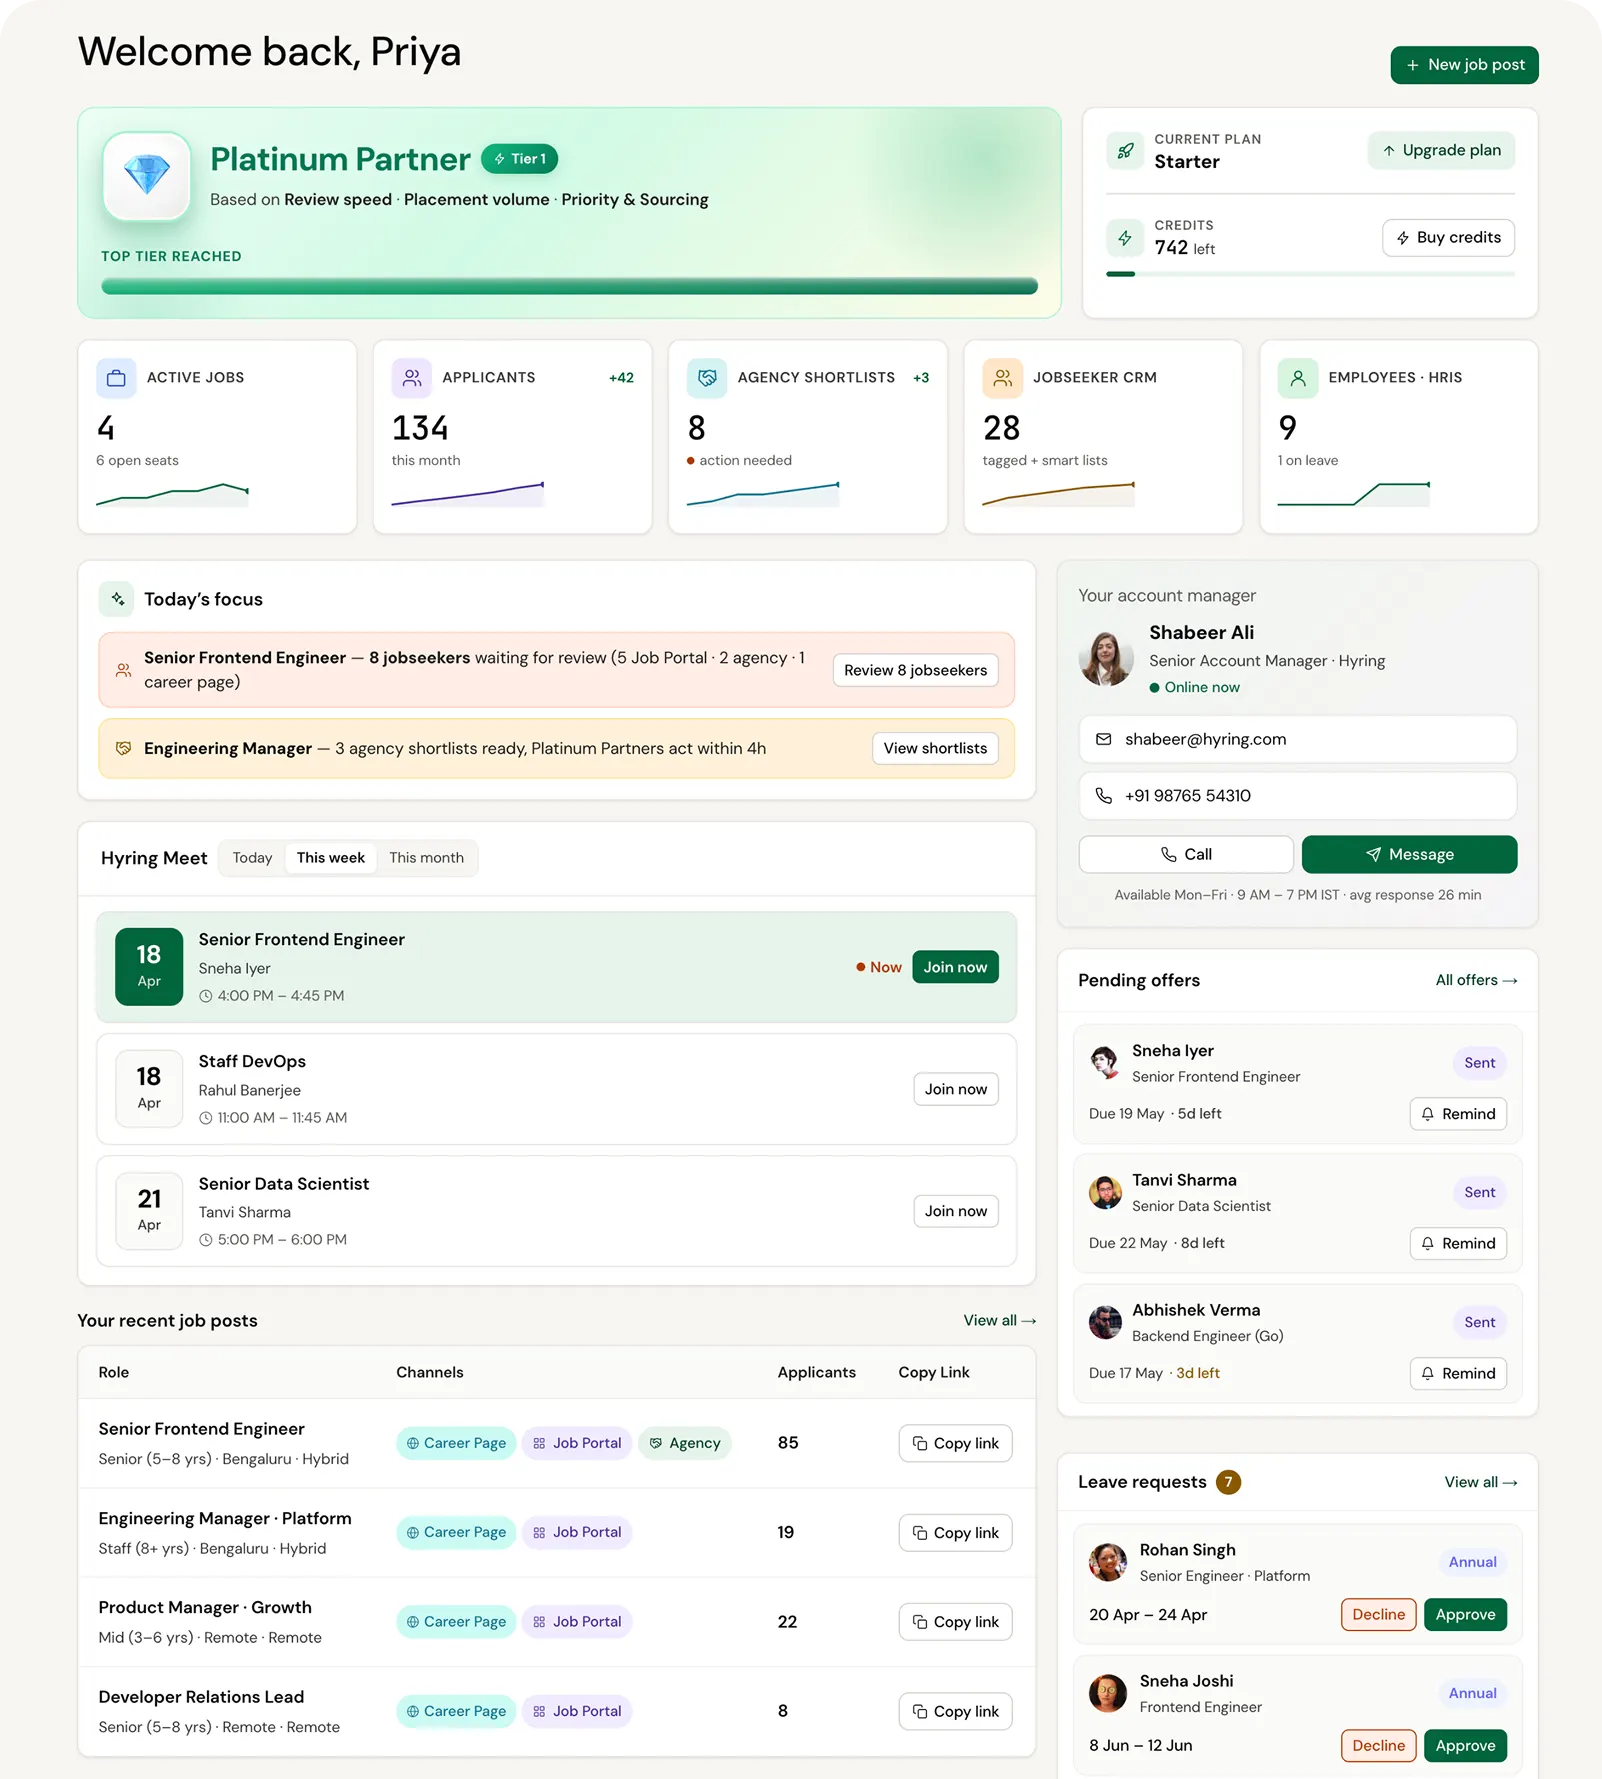Image resolution: width=1602 pixels, height=1779 pixels.
Task: Click the person icon on Employees HRIS card
Action: 1298,378
